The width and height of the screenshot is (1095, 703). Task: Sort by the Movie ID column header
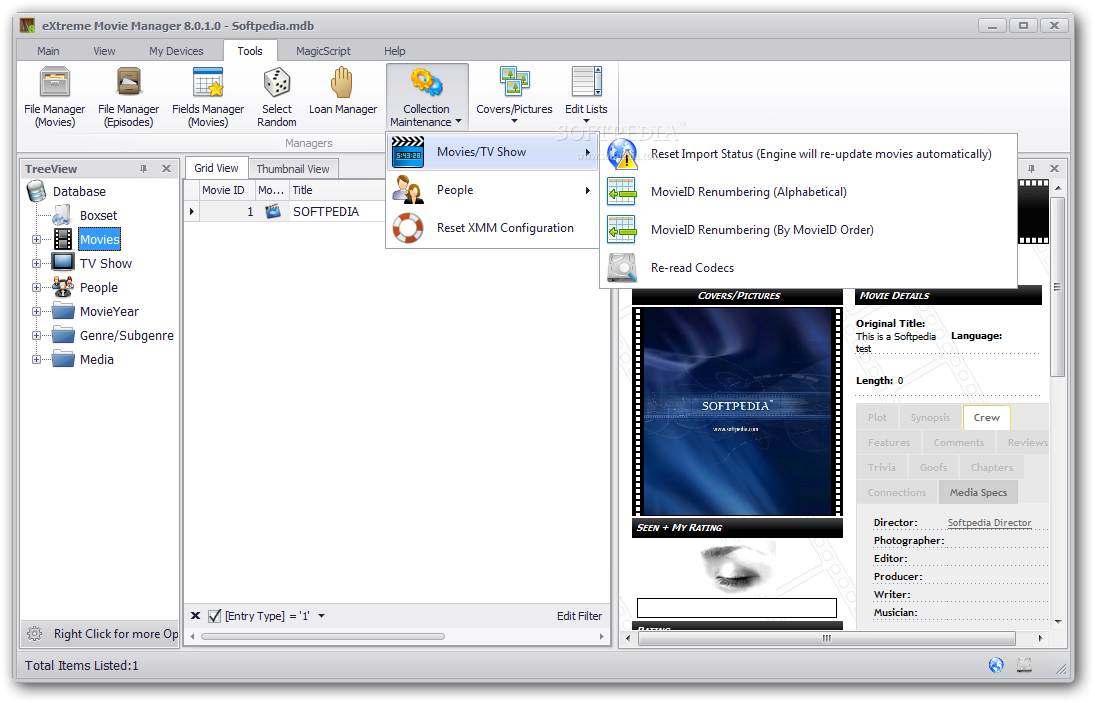click(x=223, y=190)
